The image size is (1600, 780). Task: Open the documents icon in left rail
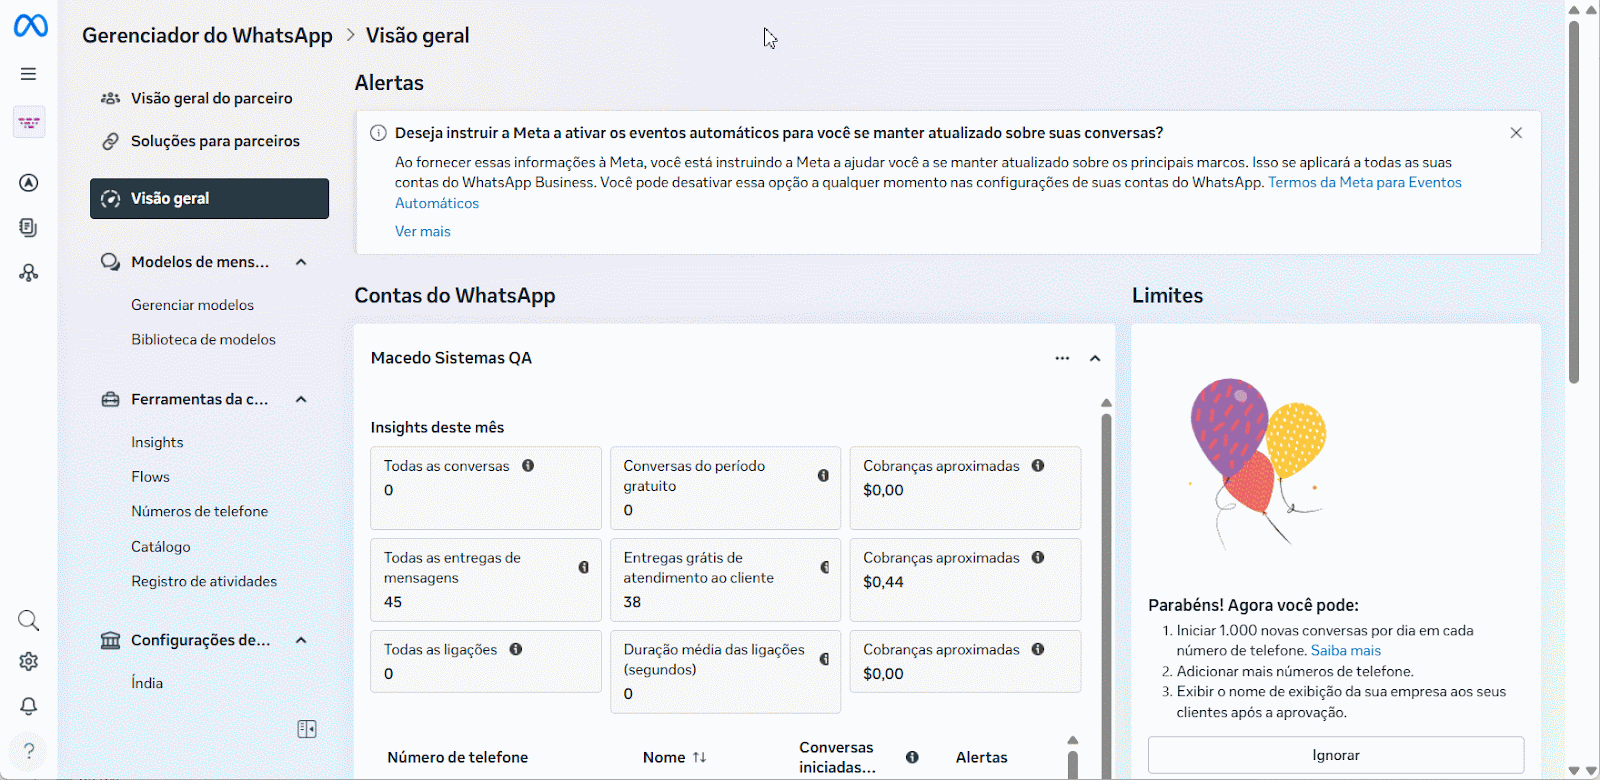(29, 228)
